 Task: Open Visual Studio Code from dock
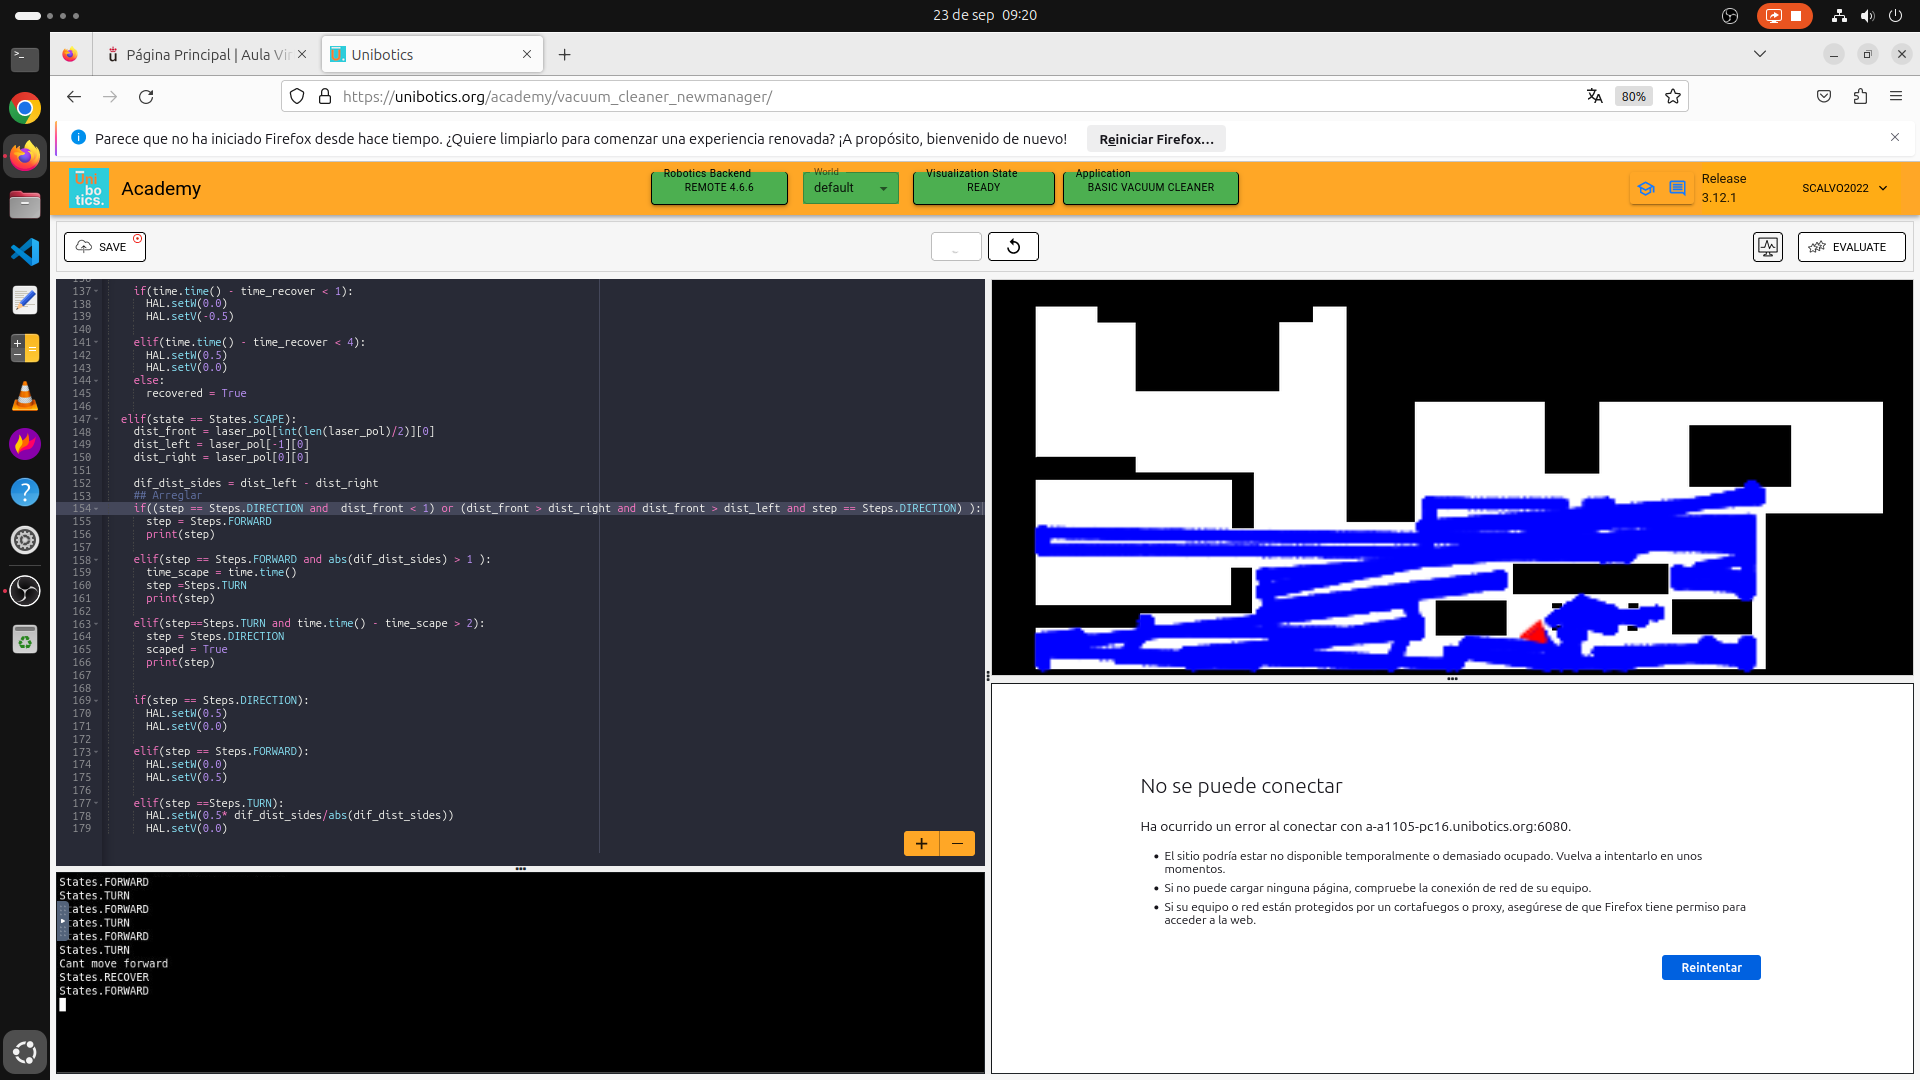click(25, 251)
